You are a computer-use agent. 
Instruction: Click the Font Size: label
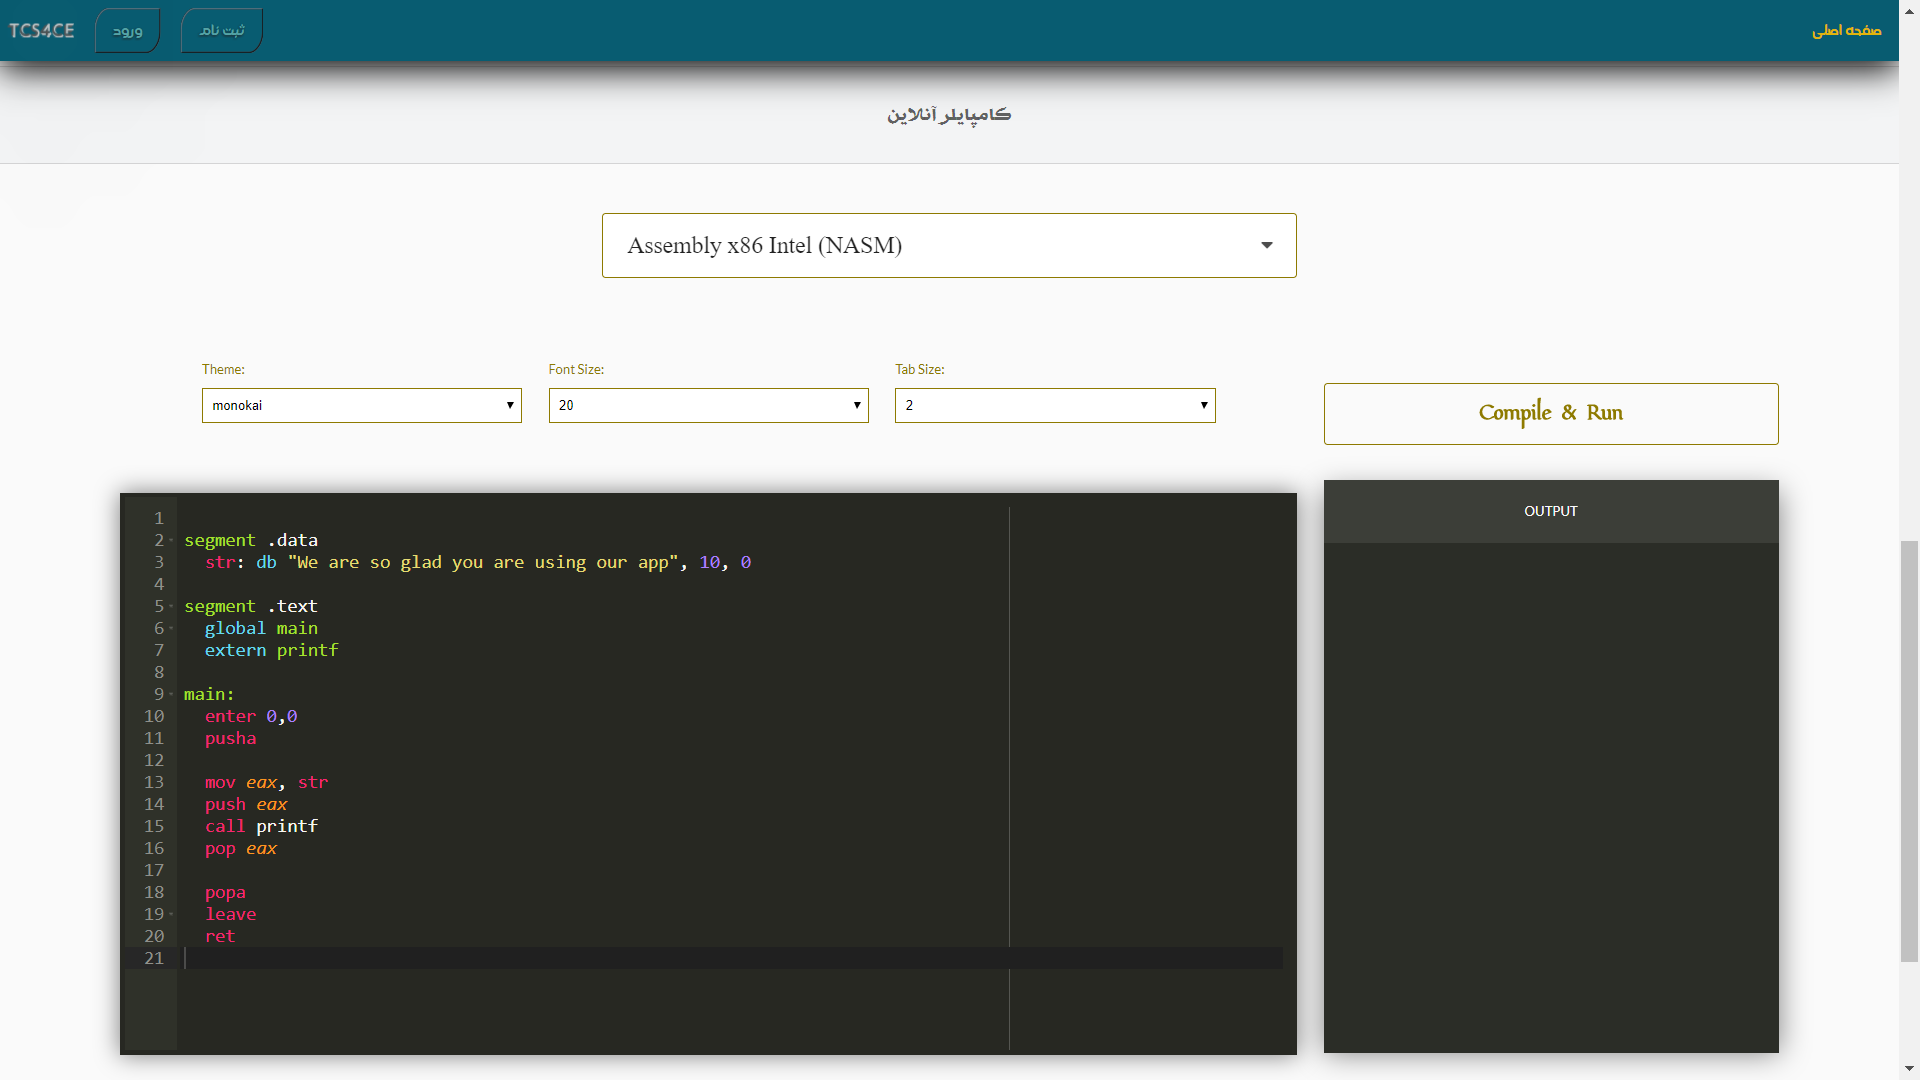[576, 369]
